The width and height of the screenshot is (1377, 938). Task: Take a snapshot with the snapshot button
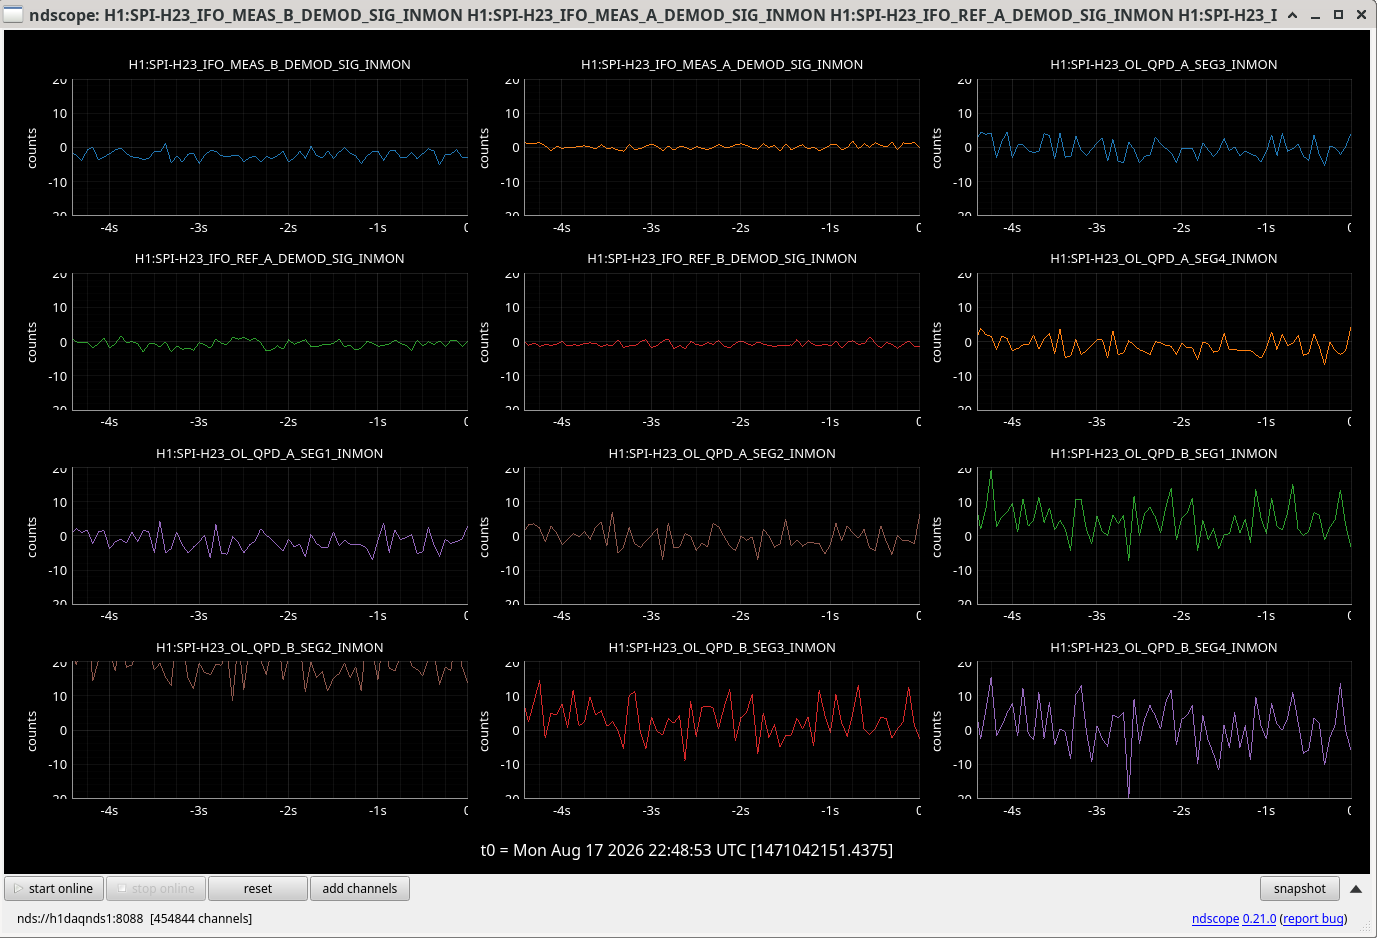[1299, 888]
